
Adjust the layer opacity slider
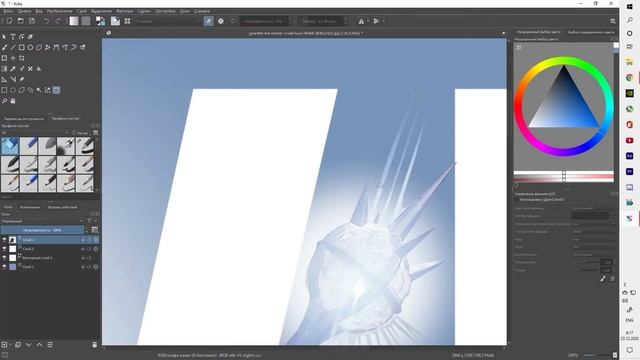42,230
